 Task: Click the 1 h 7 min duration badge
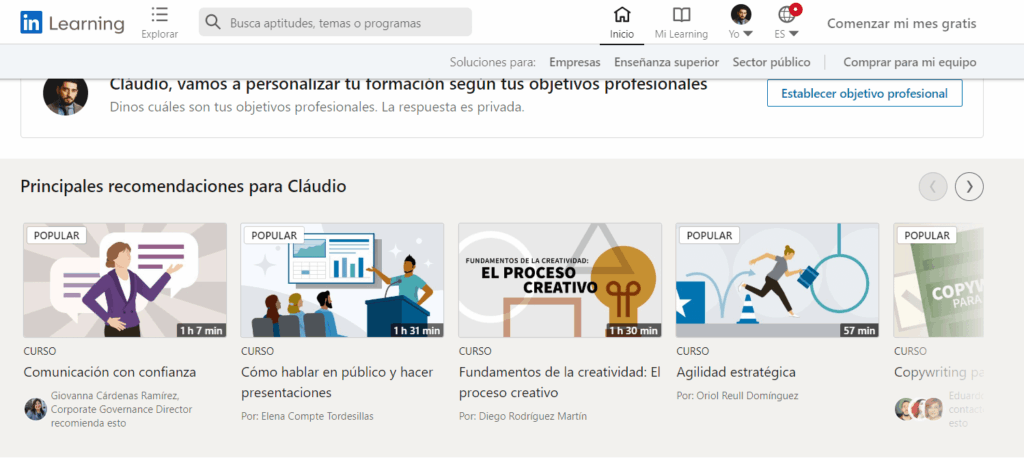pyautogui.click(x=201, y=331)
